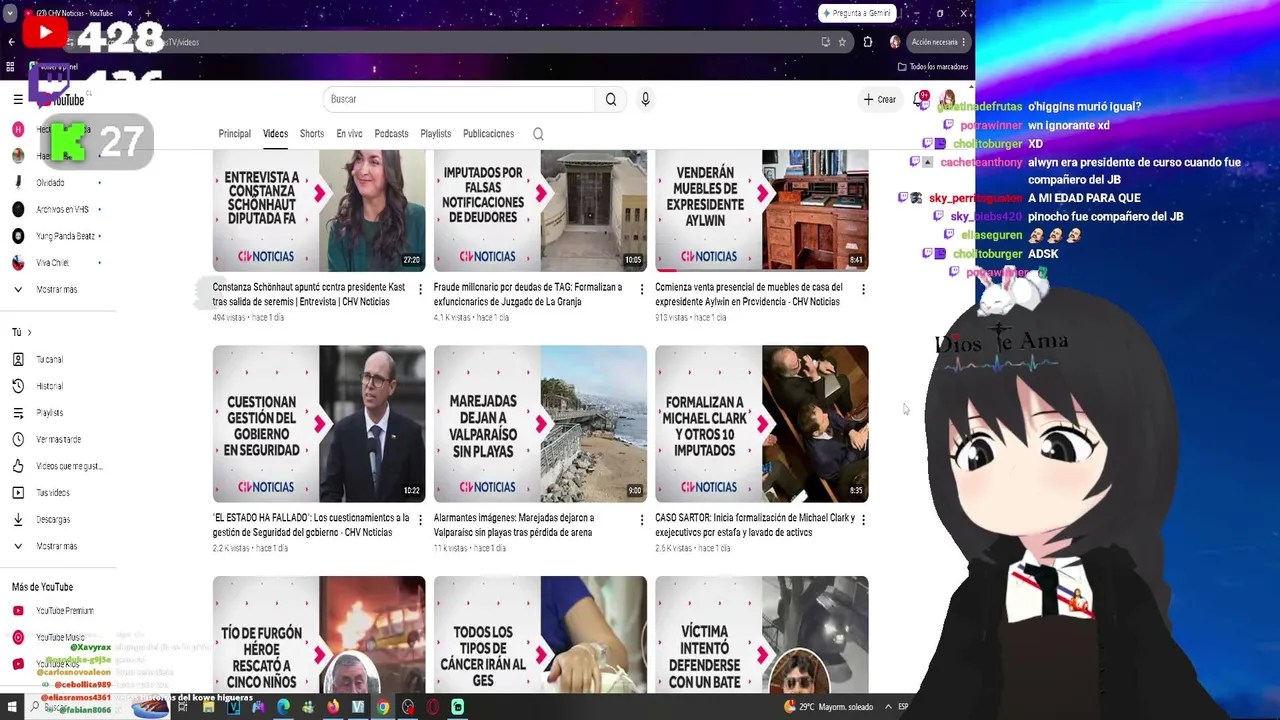Open the Opera icon in the taskbar
The image size is (1280, 720).
[x=433, y=707]
